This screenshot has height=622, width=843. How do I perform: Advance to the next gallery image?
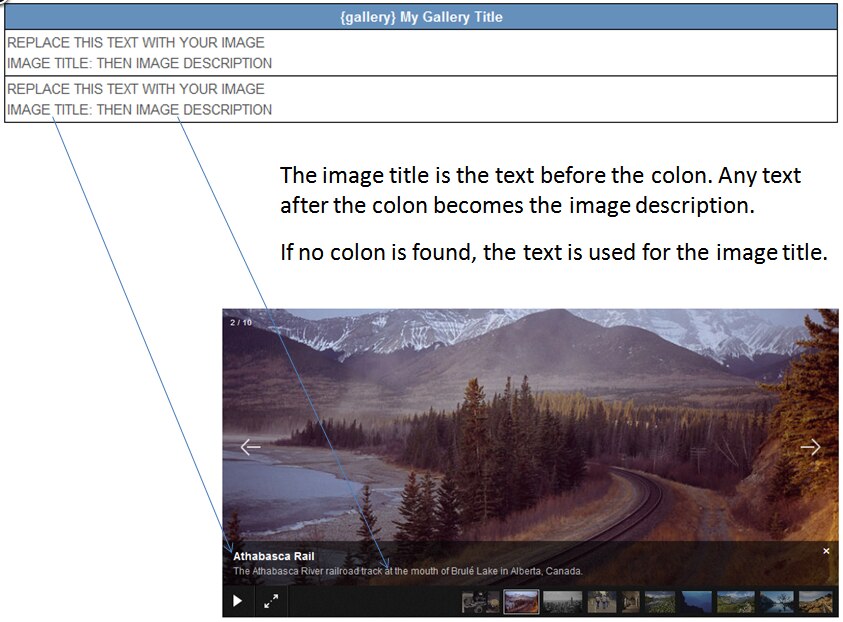click(810, 447)
